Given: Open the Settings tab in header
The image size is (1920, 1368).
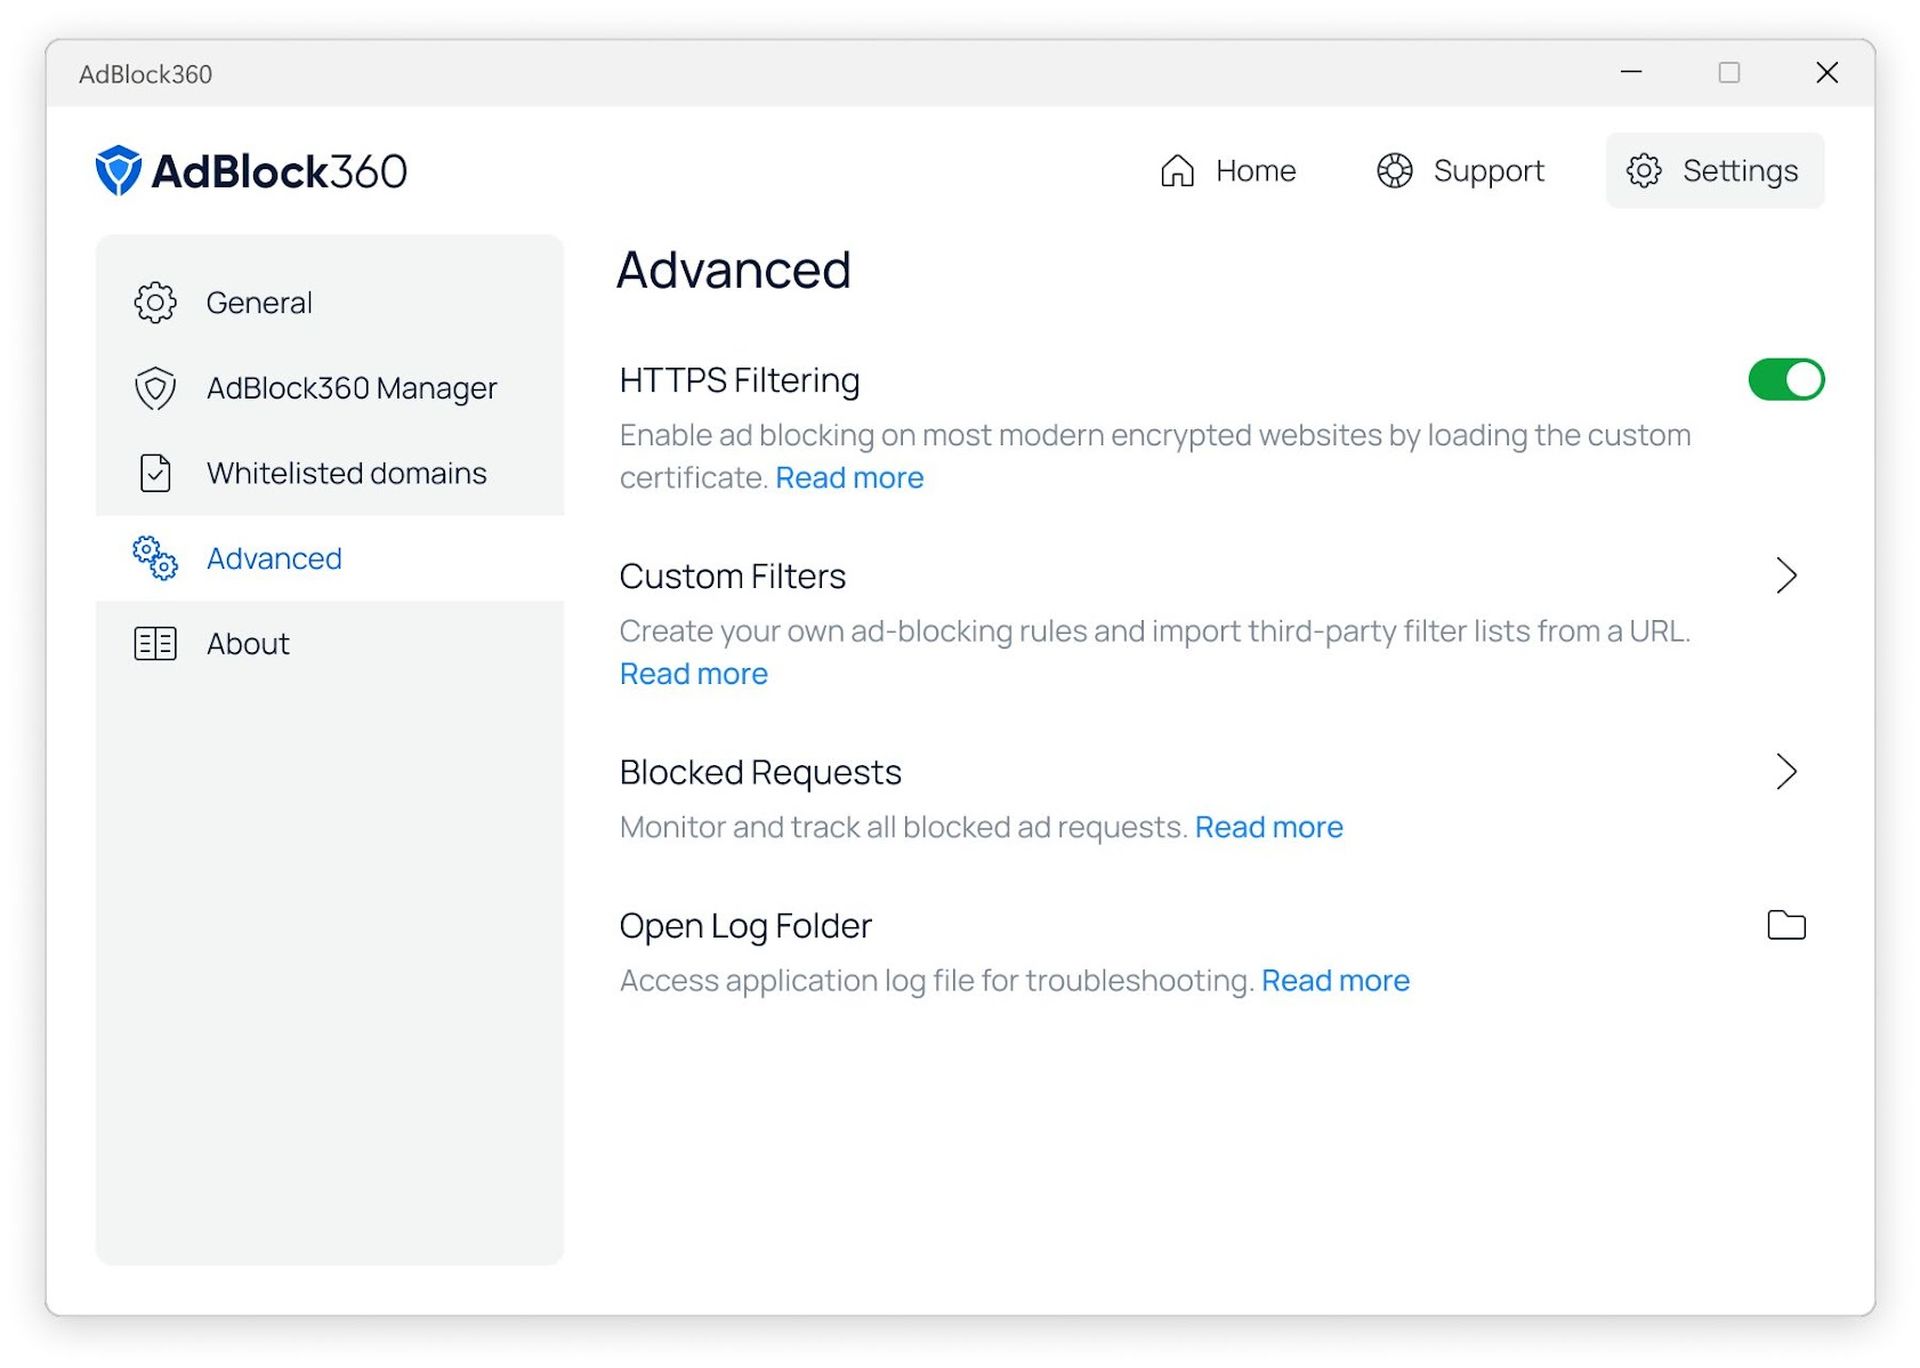Looking at the screenshot, I should point(1714,171).
